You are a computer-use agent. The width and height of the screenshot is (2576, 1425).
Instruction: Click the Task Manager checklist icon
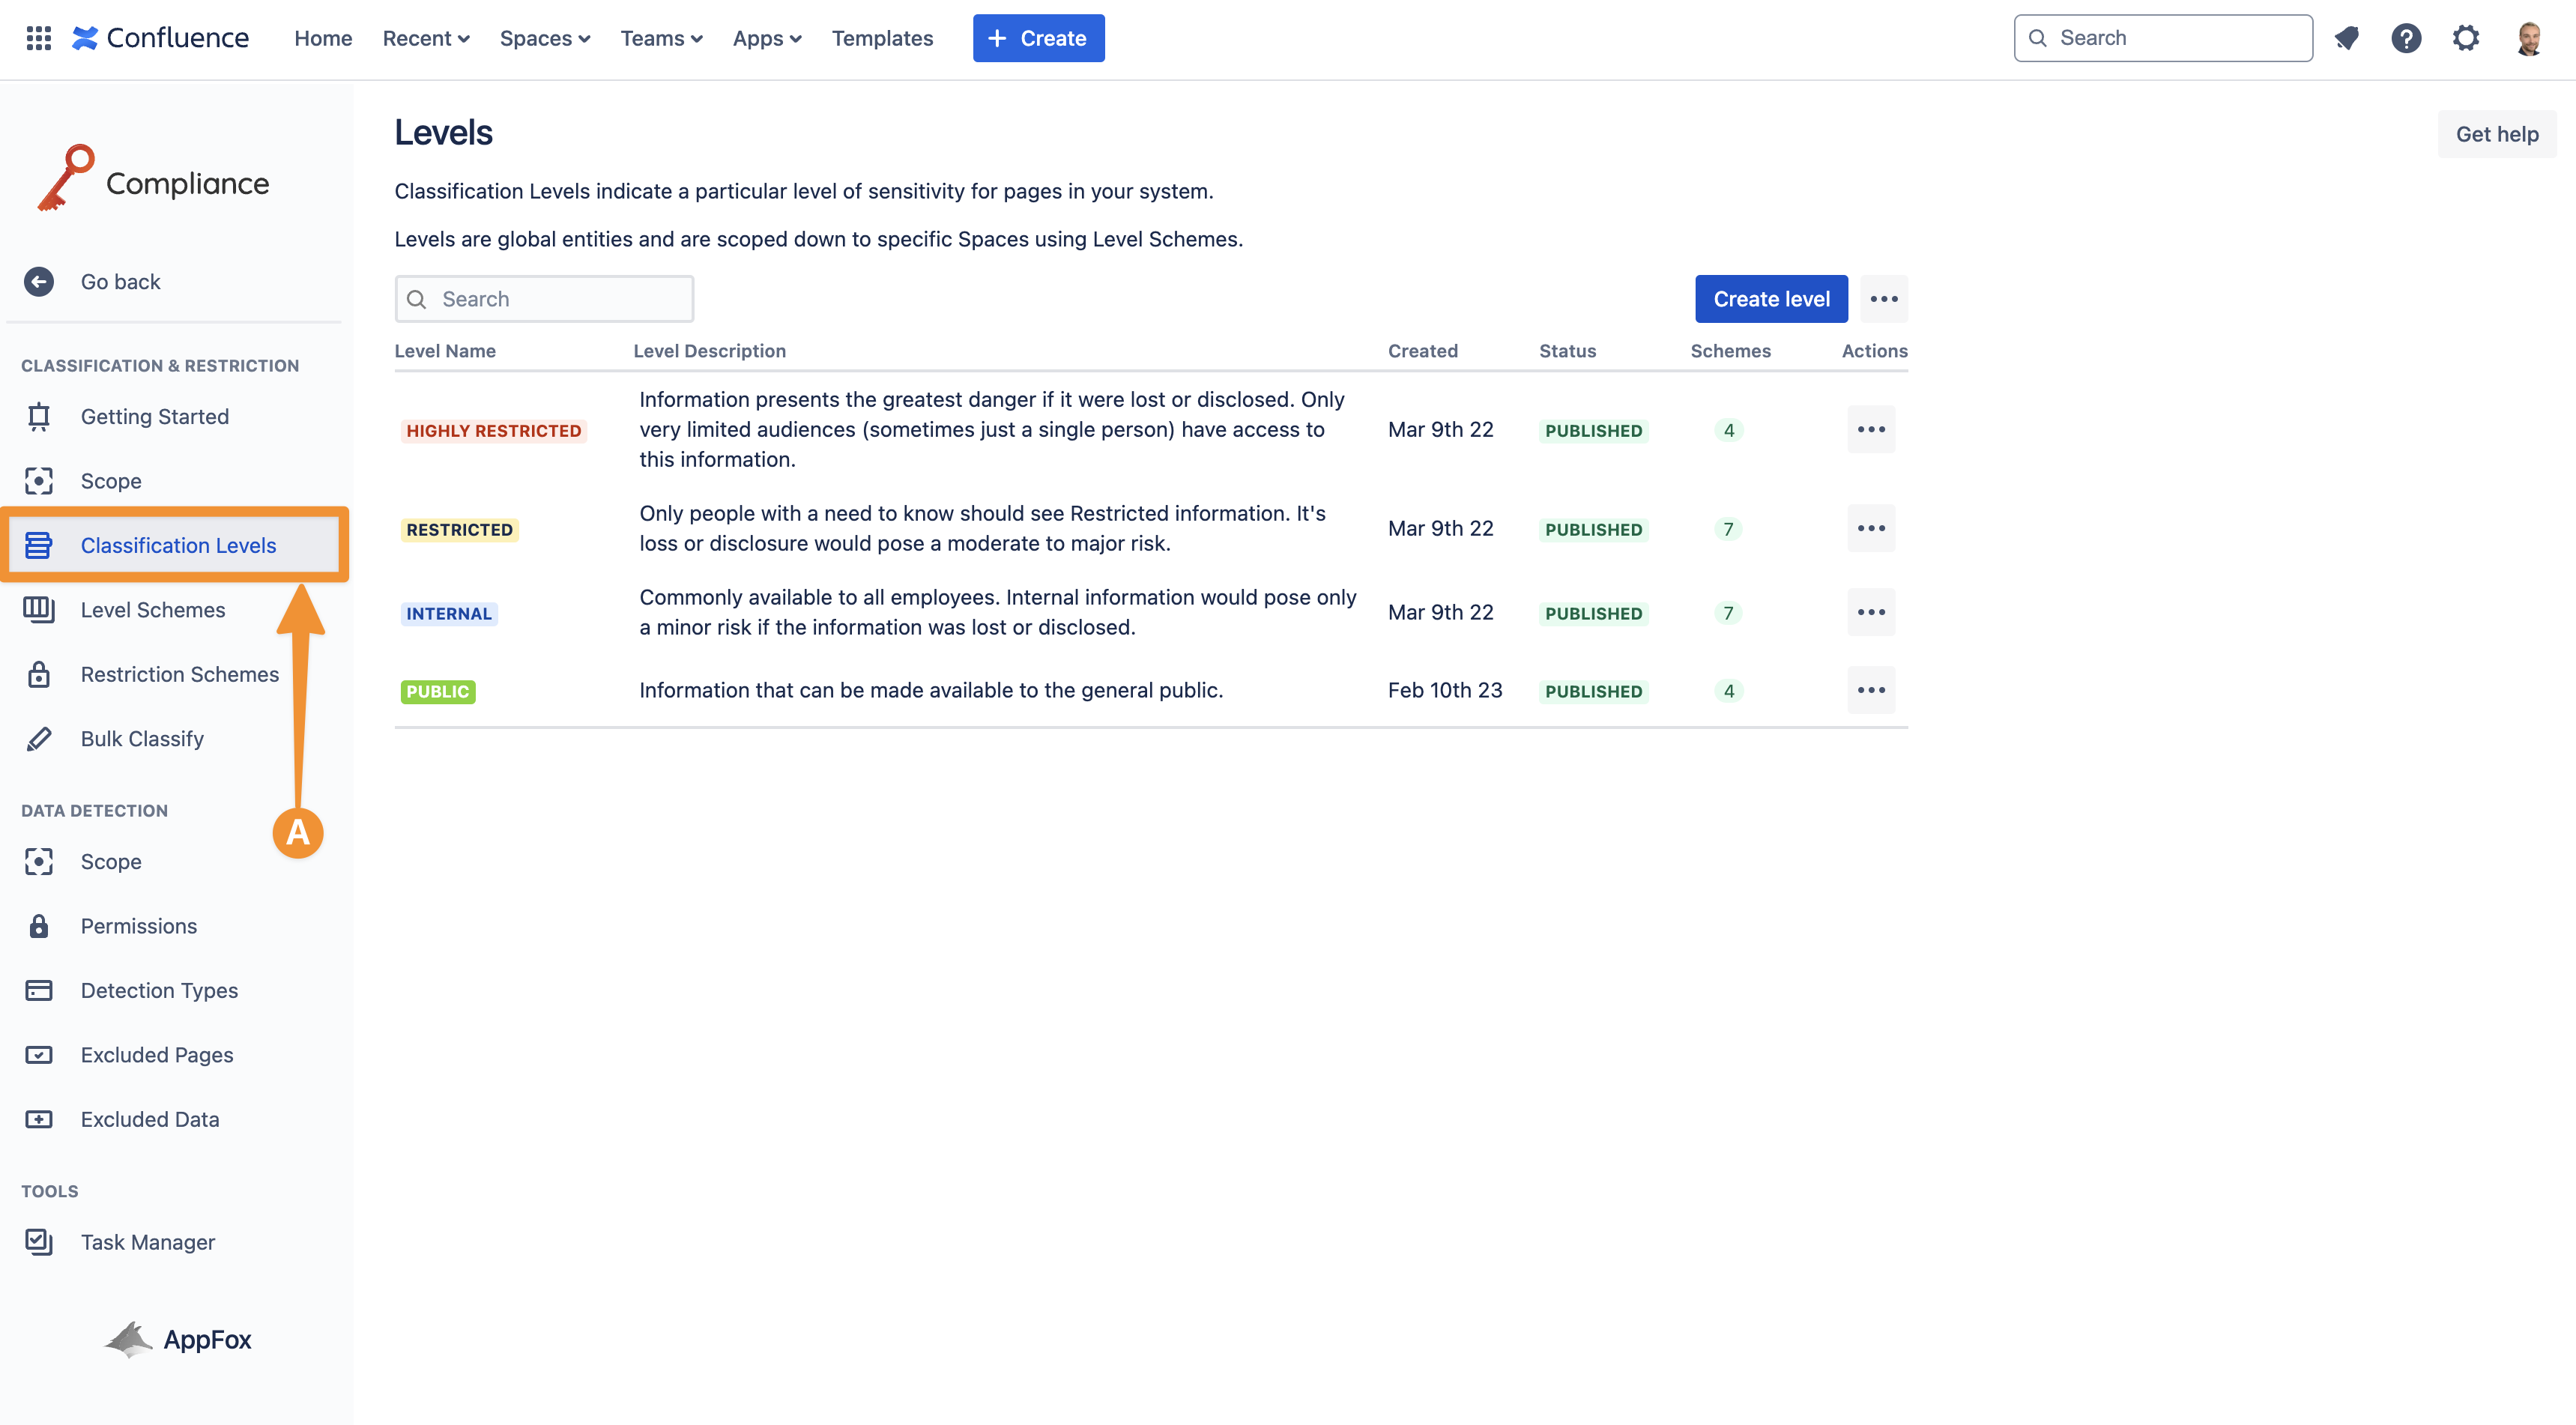[x=39, y=1242]
